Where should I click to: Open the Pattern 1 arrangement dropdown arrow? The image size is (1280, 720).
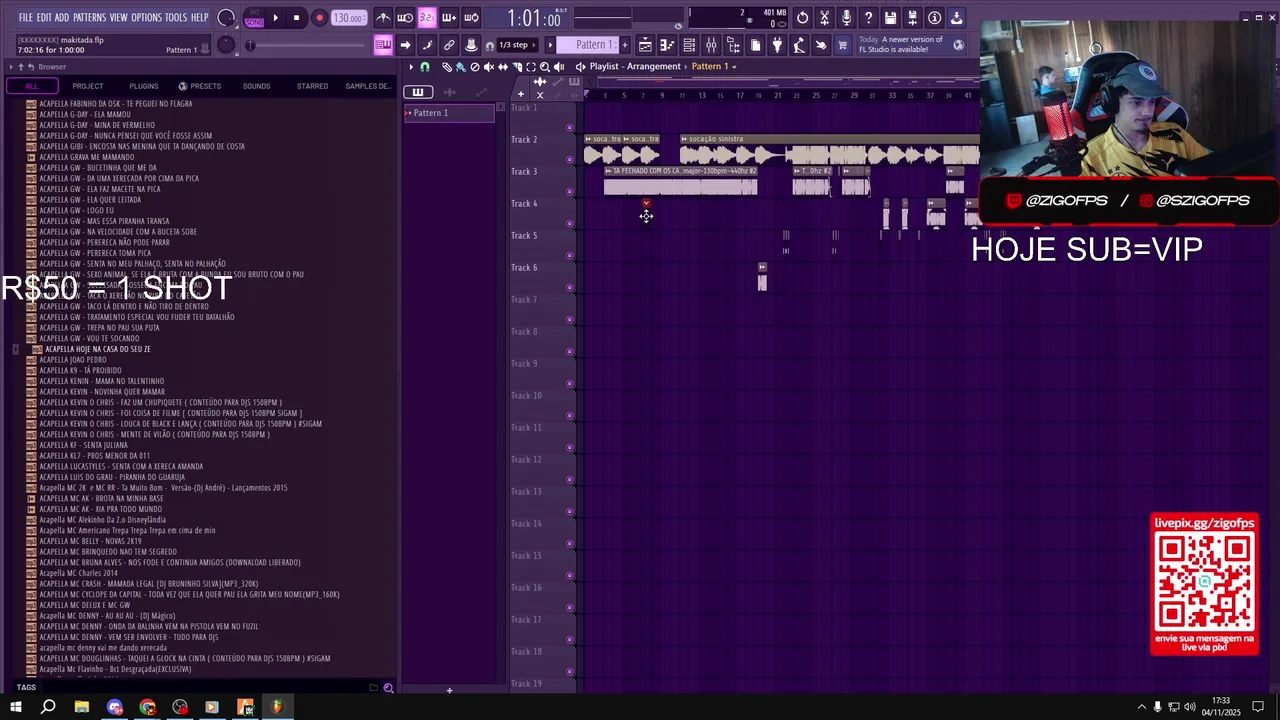734,67
